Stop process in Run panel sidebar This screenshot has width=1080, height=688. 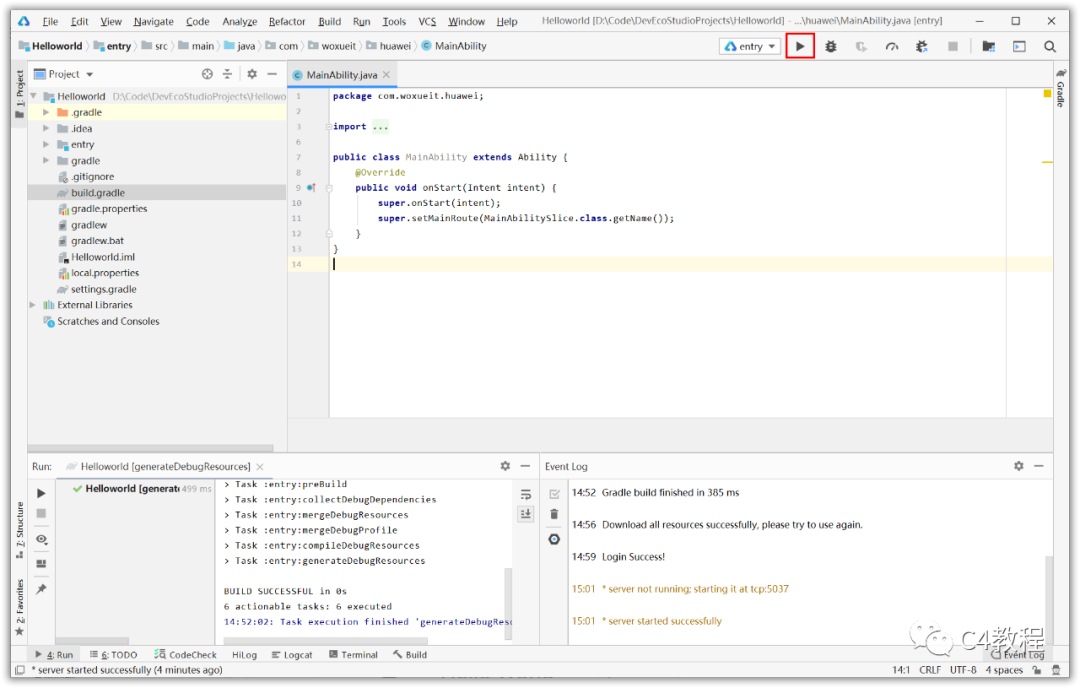[x=41, y=514]
